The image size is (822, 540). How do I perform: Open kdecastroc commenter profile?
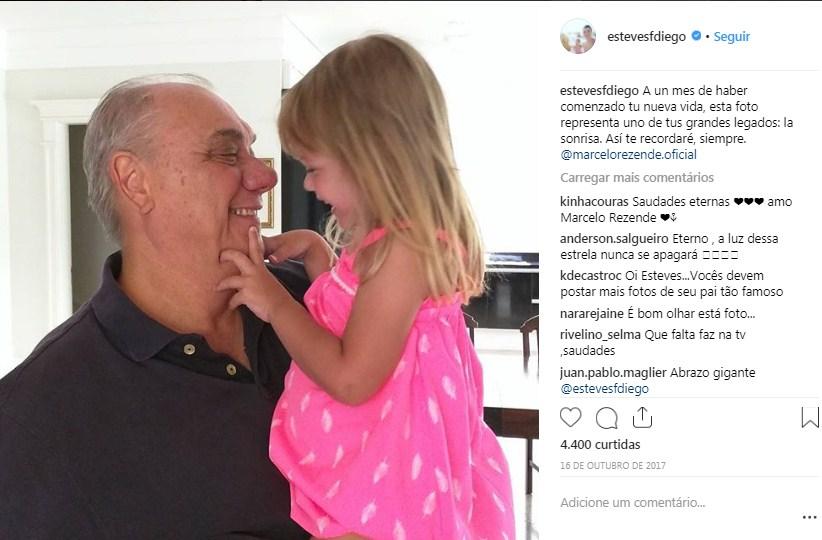(x=591, y=276)
